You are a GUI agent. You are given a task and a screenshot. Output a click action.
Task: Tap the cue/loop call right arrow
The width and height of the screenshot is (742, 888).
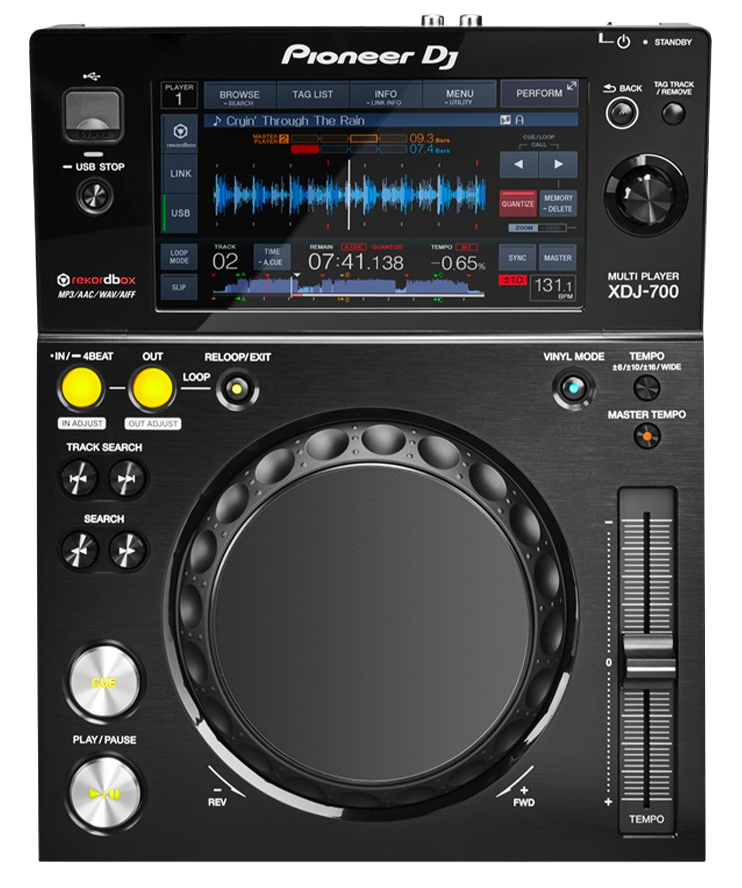[558, 164]
